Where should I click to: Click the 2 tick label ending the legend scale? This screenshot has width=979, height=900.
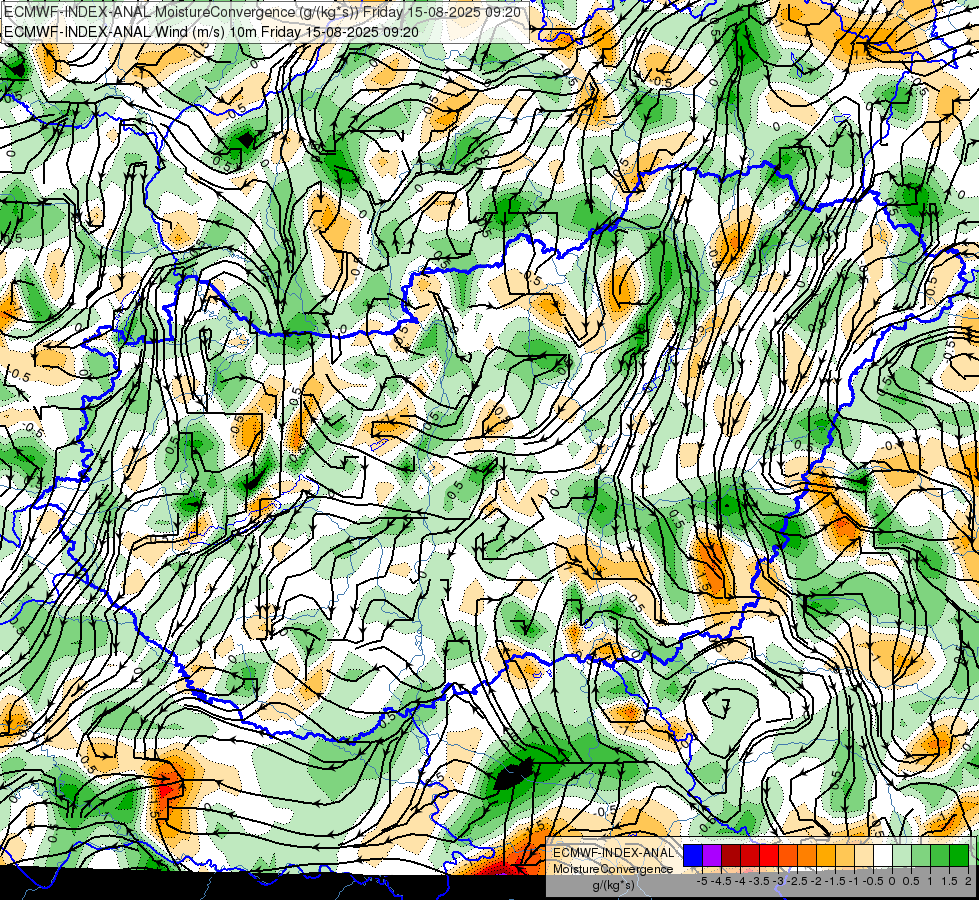(968, 881)
